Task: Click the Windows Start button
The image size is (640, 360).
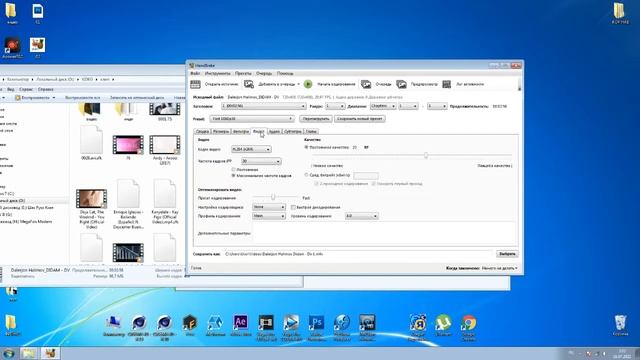Action: coord(9,353)
